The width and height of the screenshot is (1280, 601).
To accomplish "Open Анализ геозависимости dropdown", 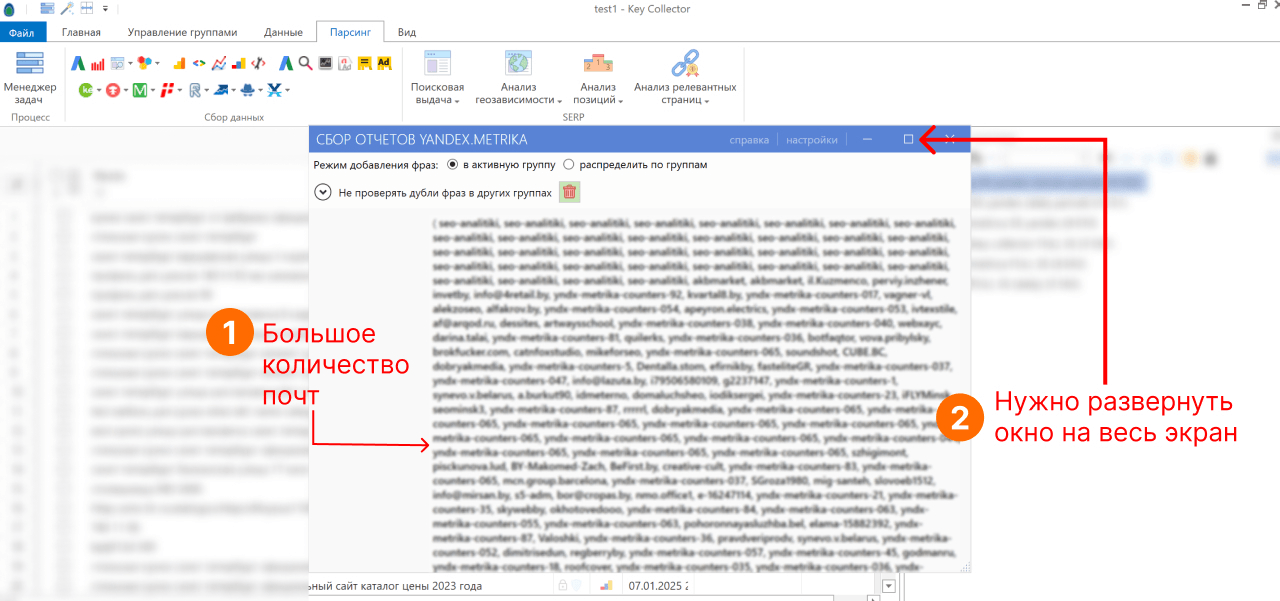I will point(517,77).
